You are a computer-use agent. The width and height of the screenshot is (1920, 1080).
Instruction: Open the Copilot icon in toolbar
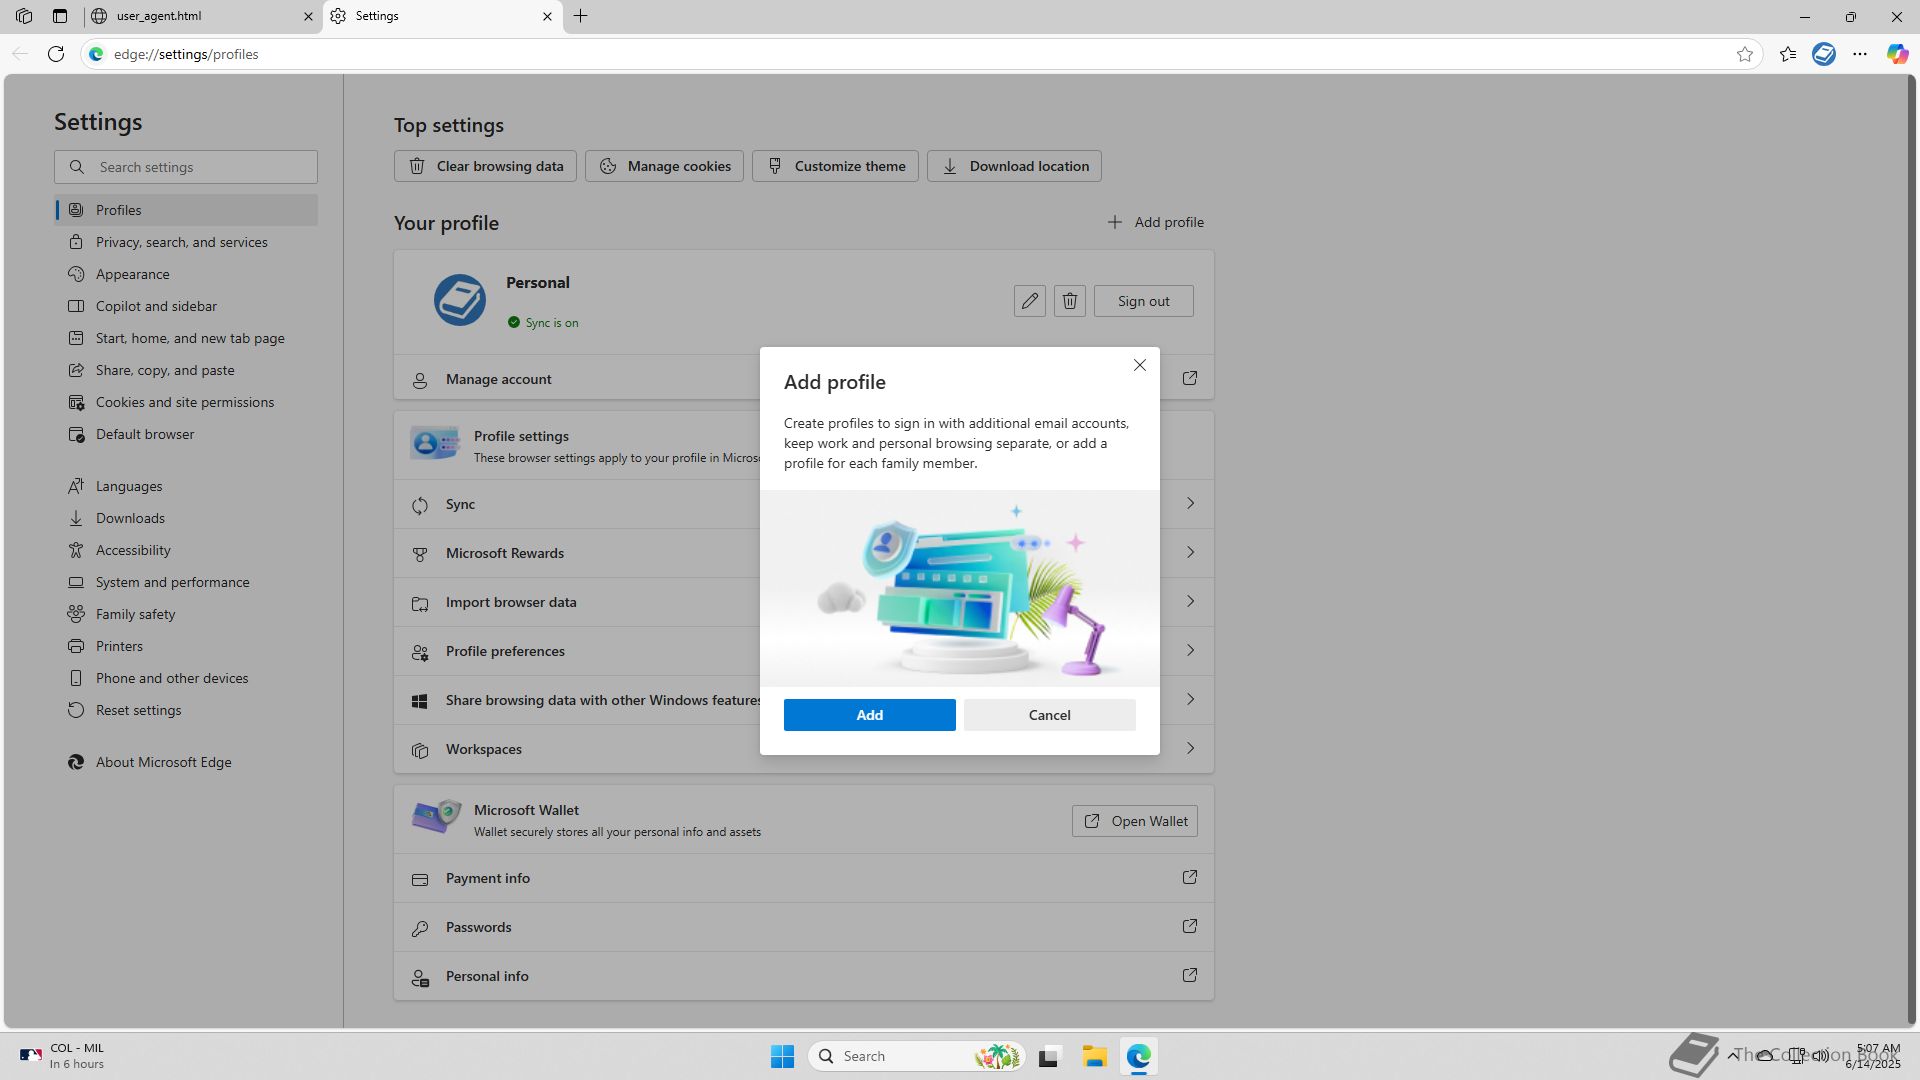tap(1897, 54)
